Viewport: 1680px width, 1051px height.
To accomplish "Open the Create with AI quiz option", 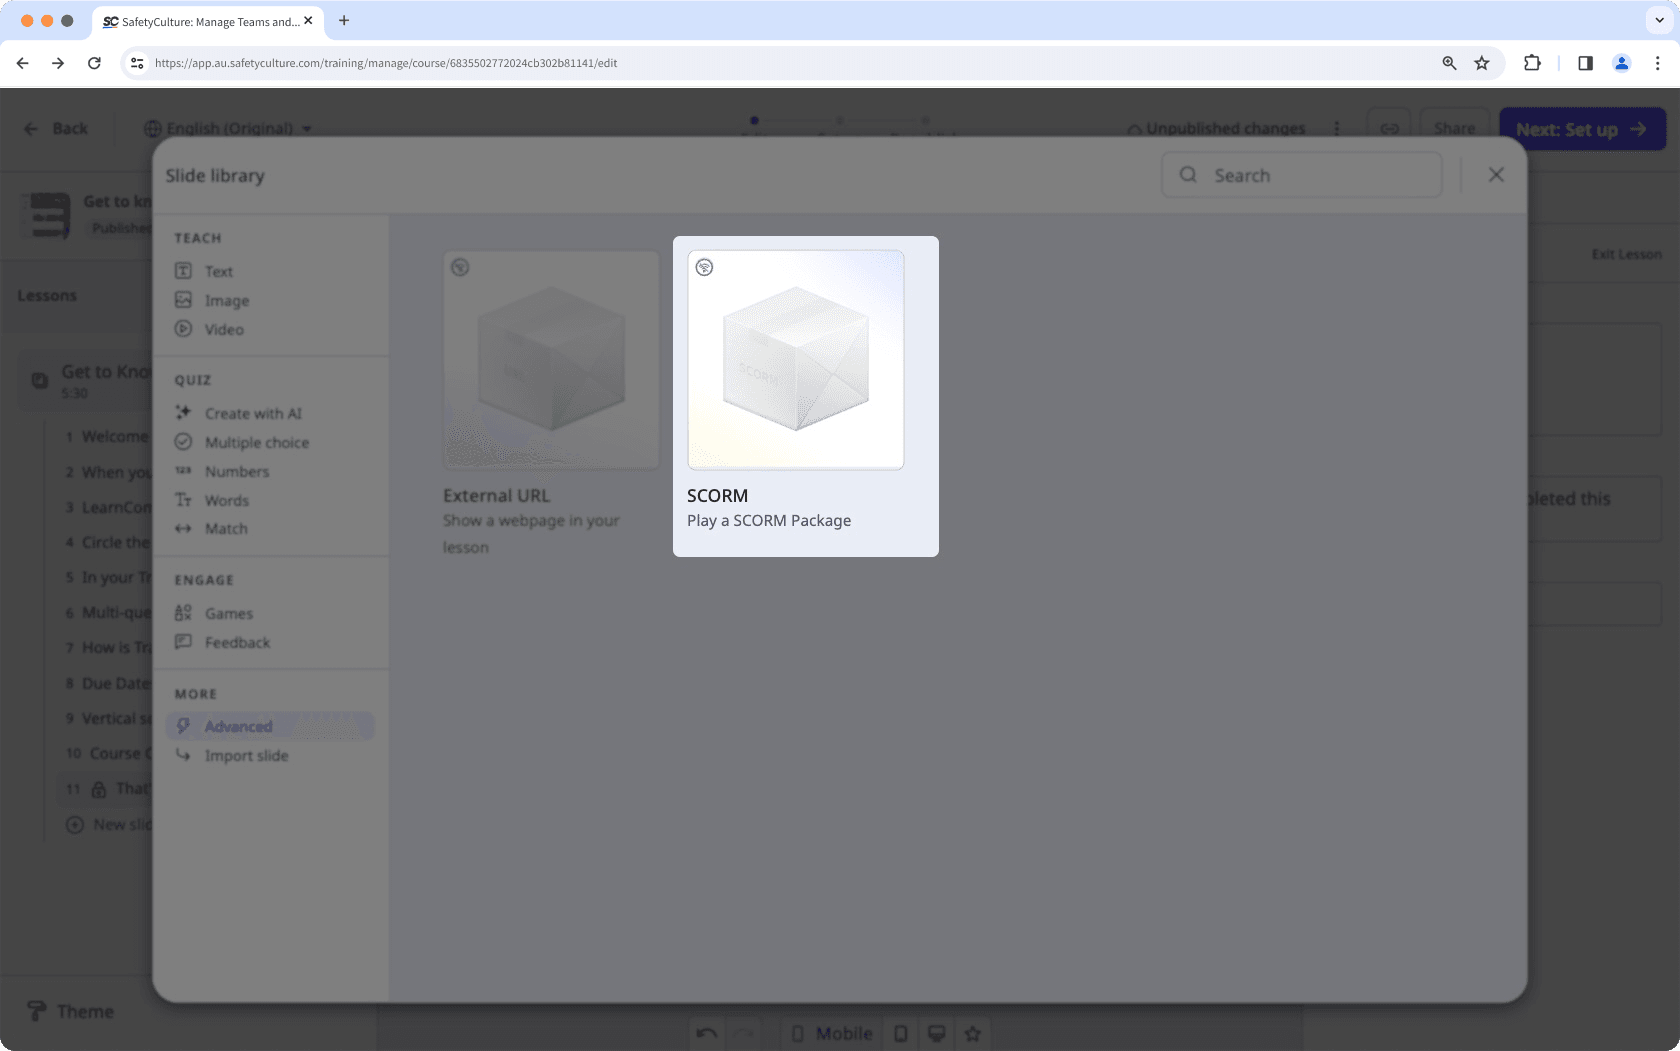I will (x=251, y=412).
